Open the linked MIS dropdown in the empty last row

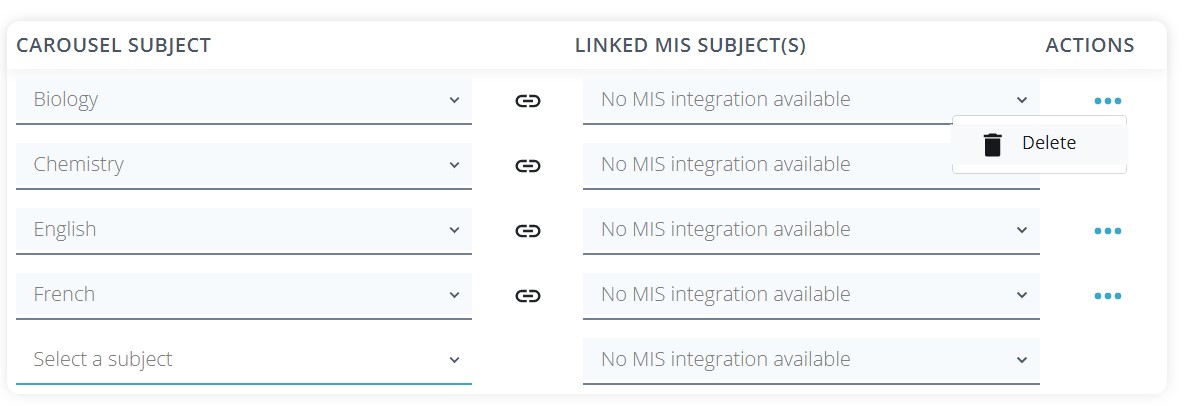pos(810,360)
